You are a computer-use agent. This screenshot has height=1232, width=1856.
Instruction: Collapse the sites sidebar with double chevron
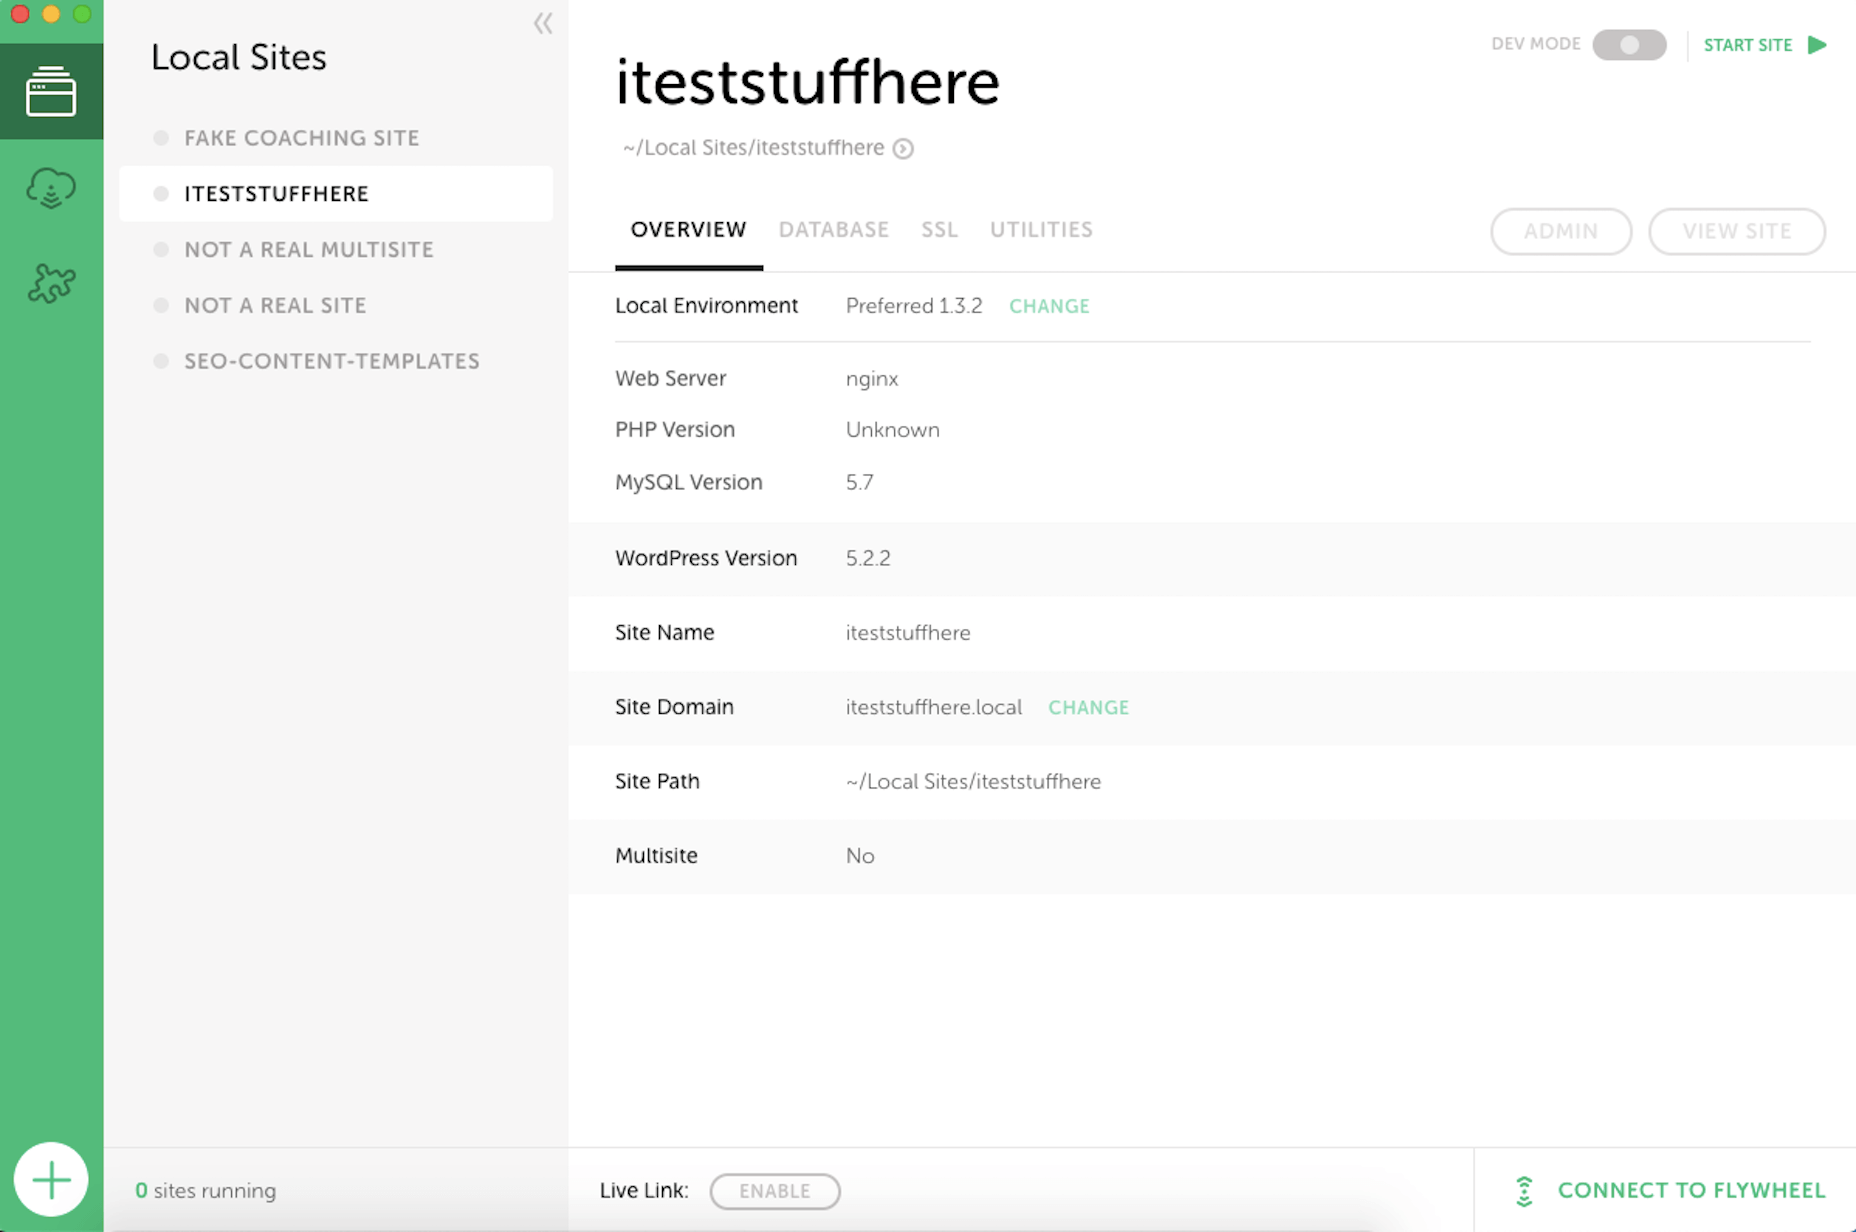[543, 23]
